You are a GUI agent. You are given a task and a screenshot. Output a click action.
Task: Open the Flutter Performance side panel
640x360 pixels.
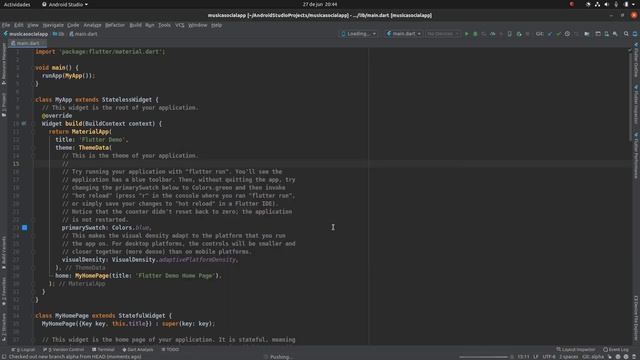636,156
